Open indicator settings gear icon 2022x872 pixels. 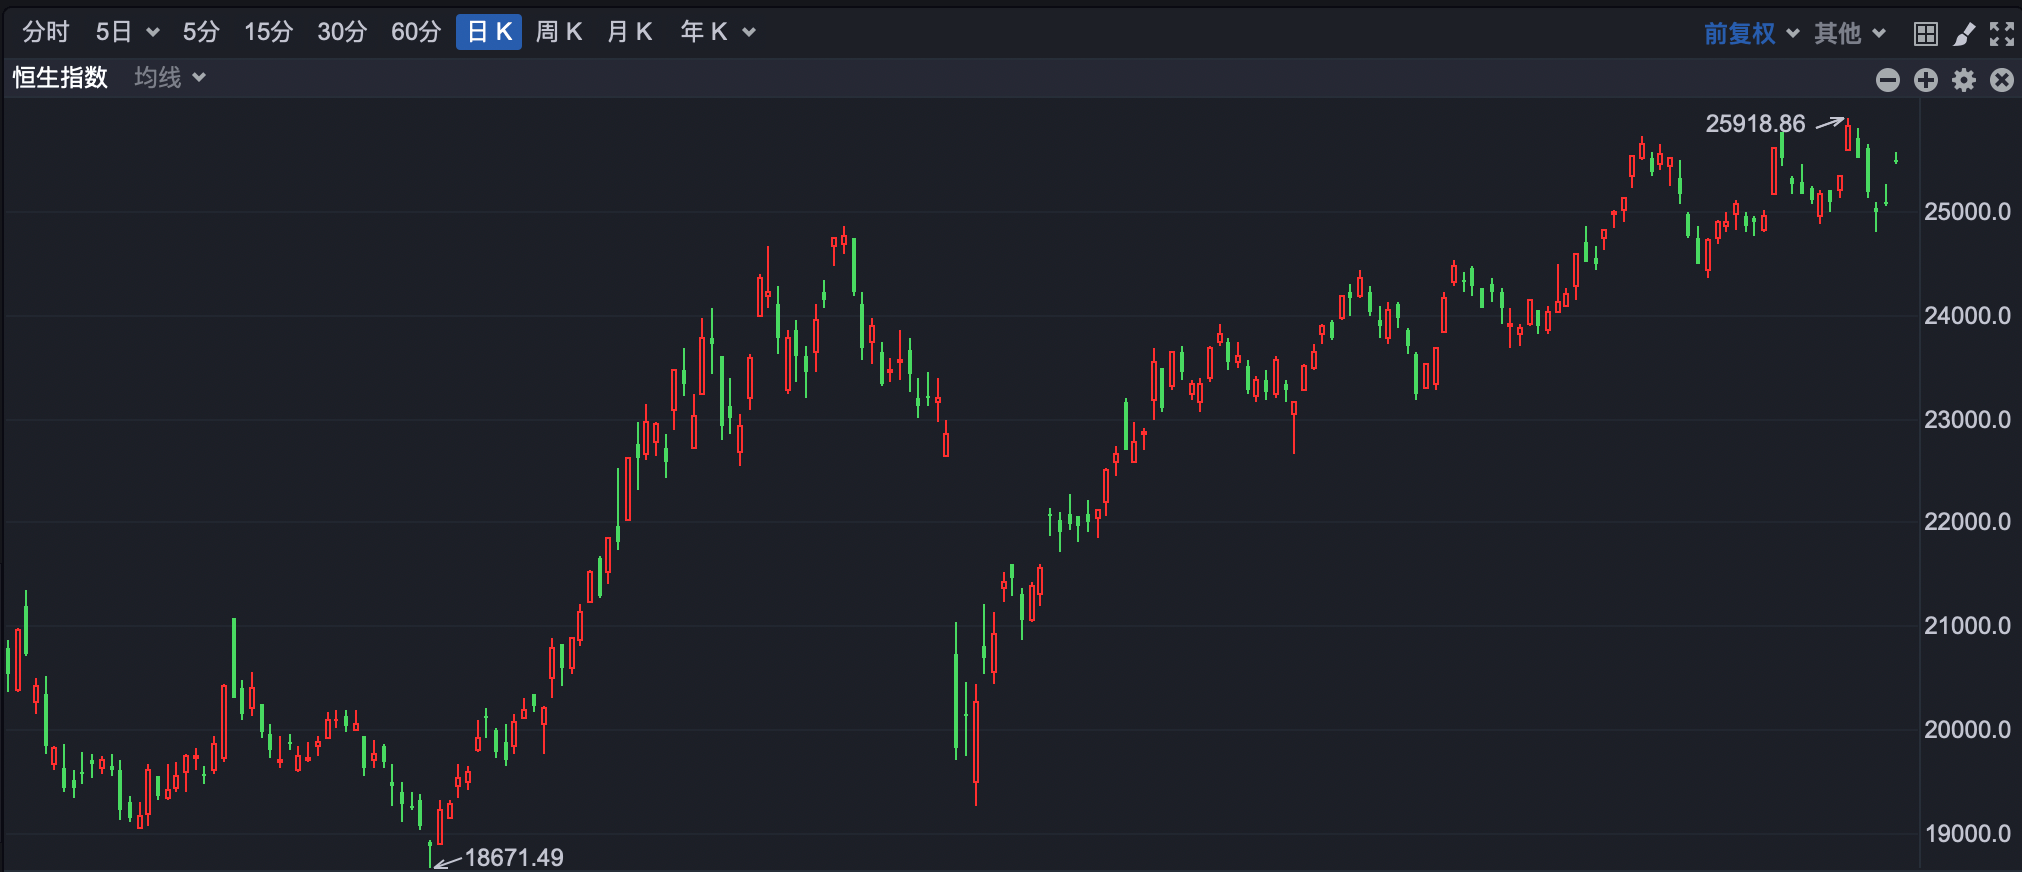(1964, 80)
